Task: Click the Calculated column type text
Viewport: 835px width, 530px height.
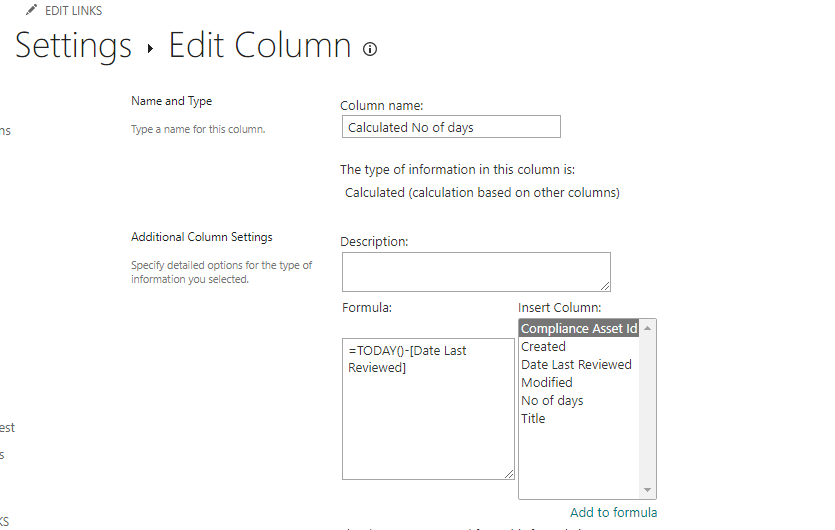Action: (x=482, y=193)
